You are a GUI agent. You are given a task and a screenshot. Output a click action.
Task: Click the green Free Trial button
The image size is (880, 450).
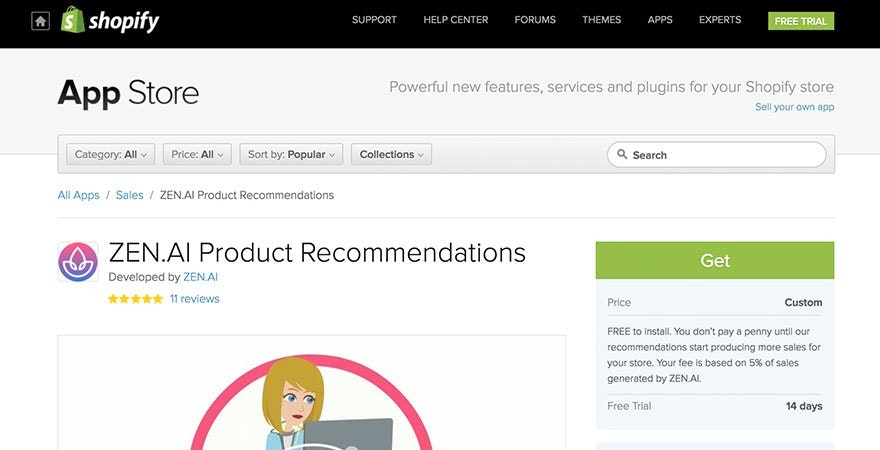point(800,21)
